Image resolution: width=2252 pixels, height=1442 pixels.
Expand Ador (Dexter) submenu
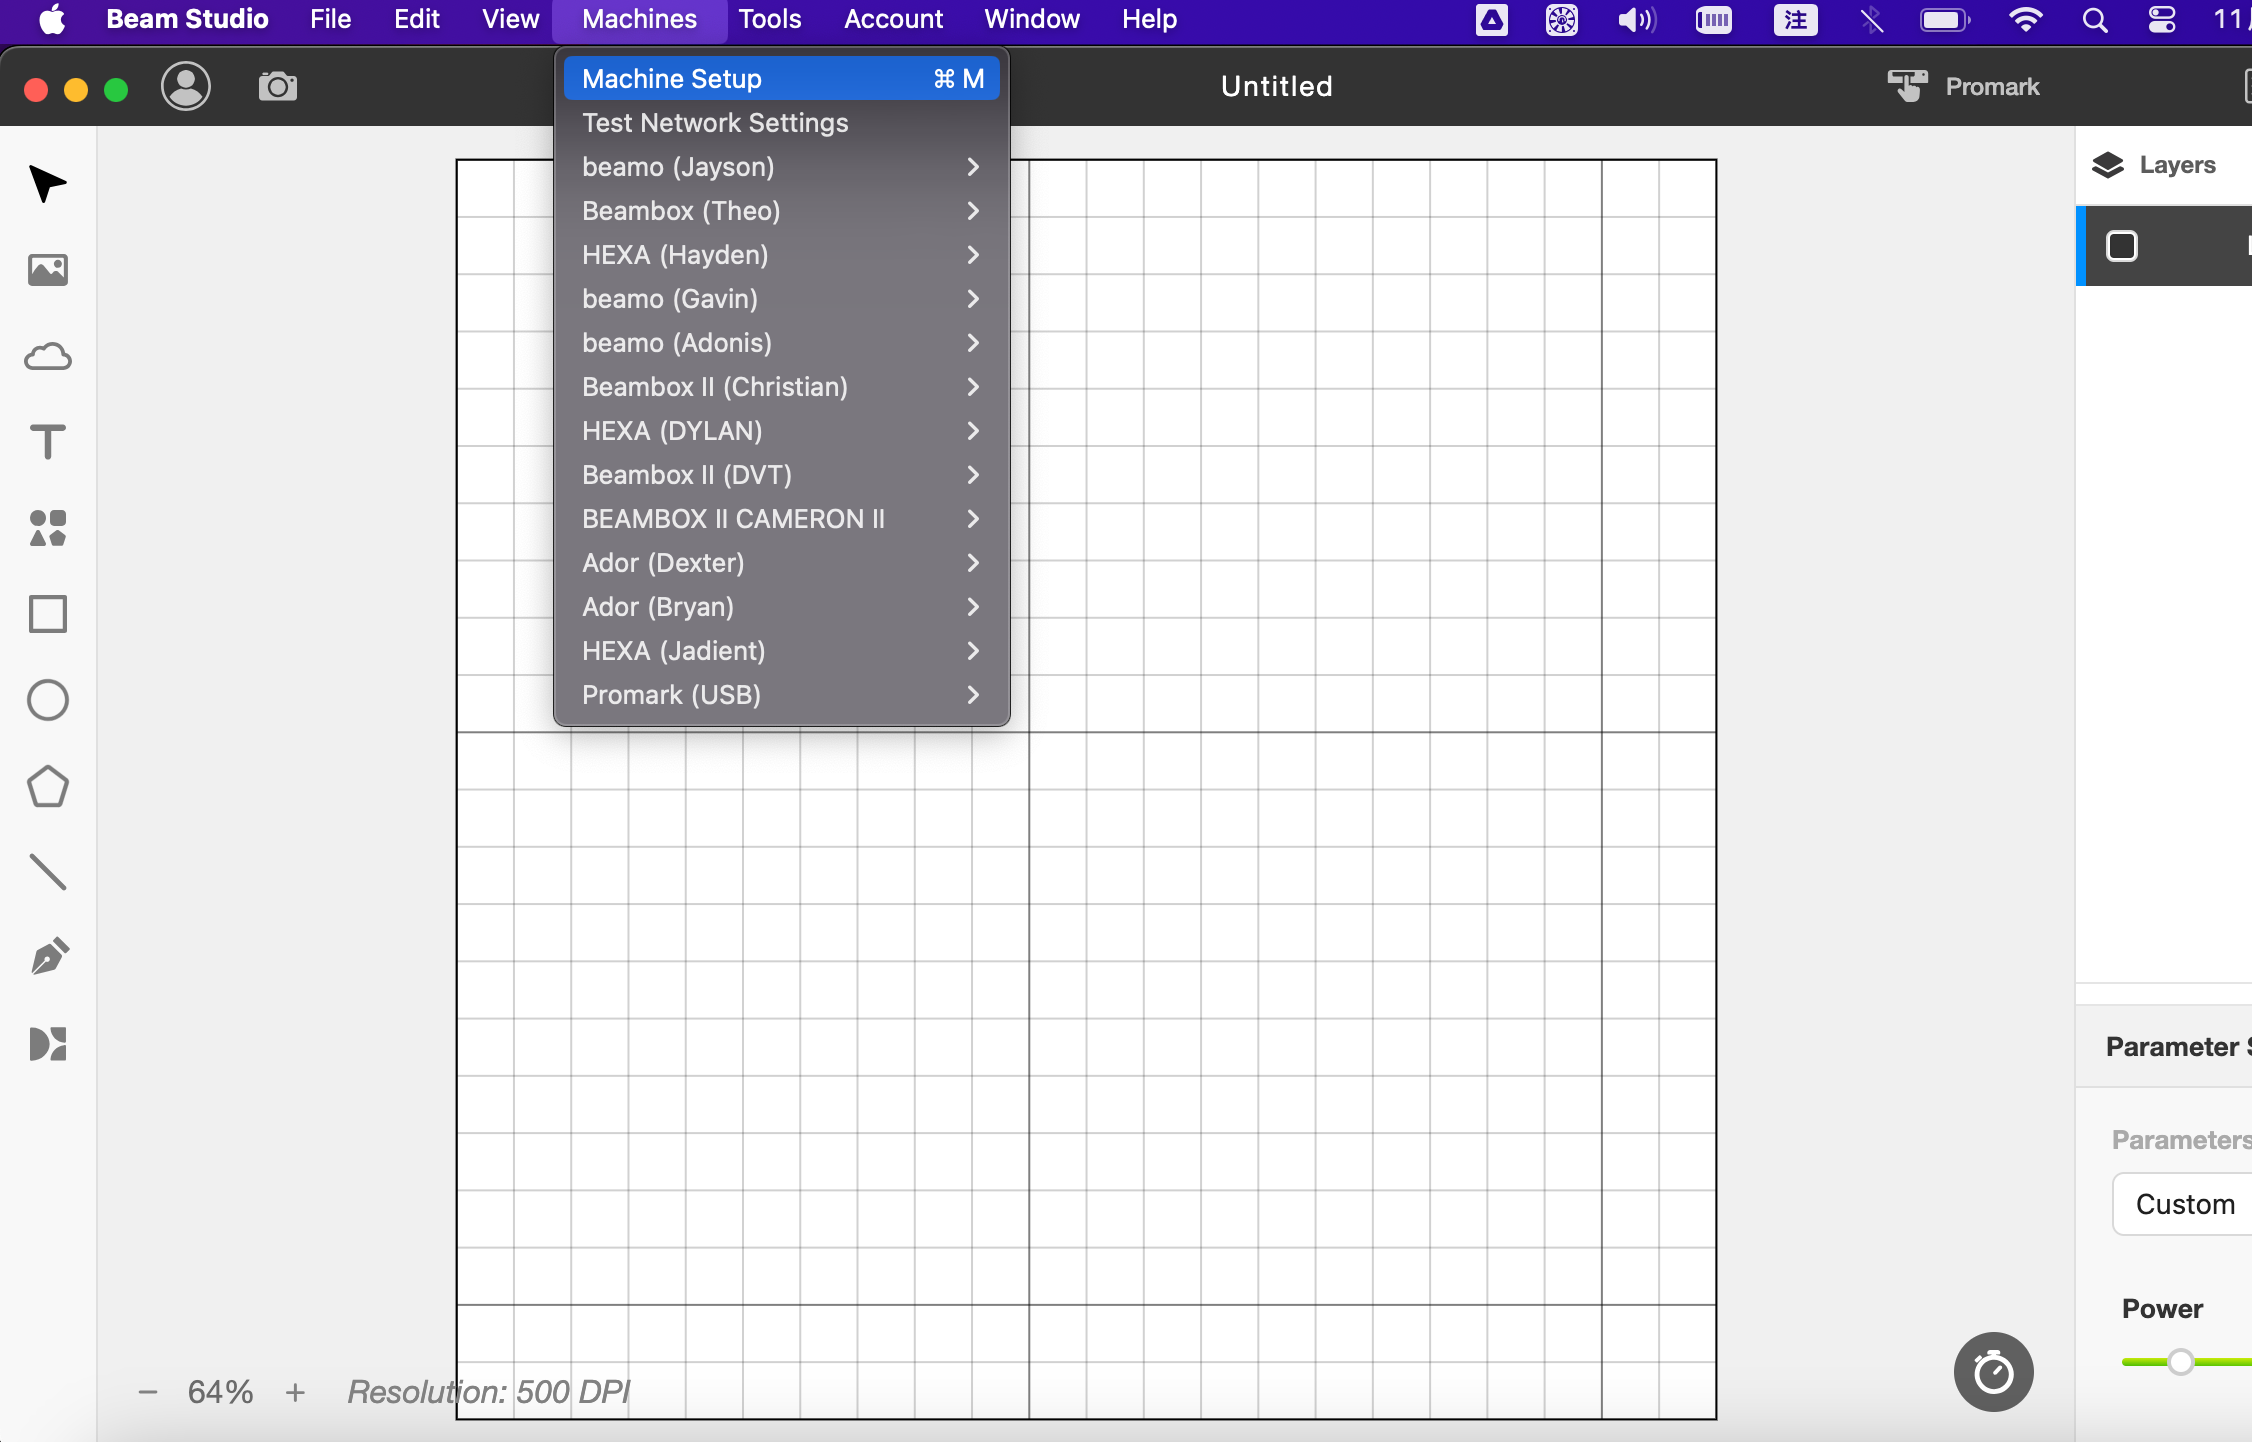(x=782, y=563)
